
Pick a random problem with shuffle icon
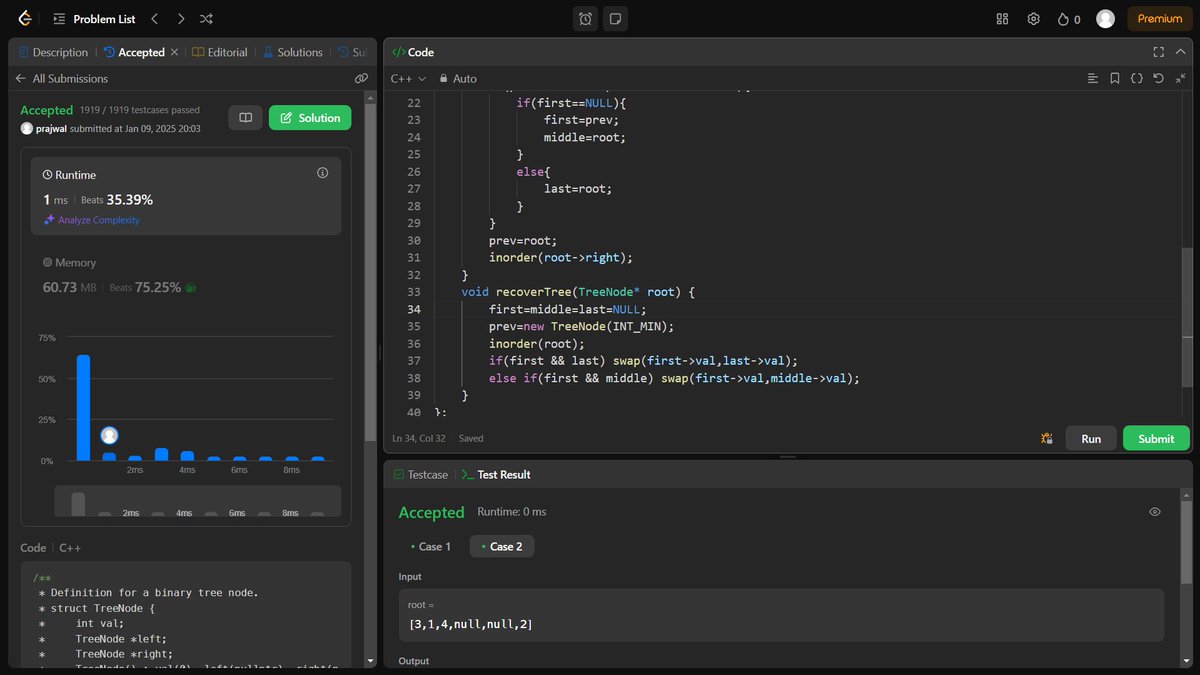[x=206, y=18]
